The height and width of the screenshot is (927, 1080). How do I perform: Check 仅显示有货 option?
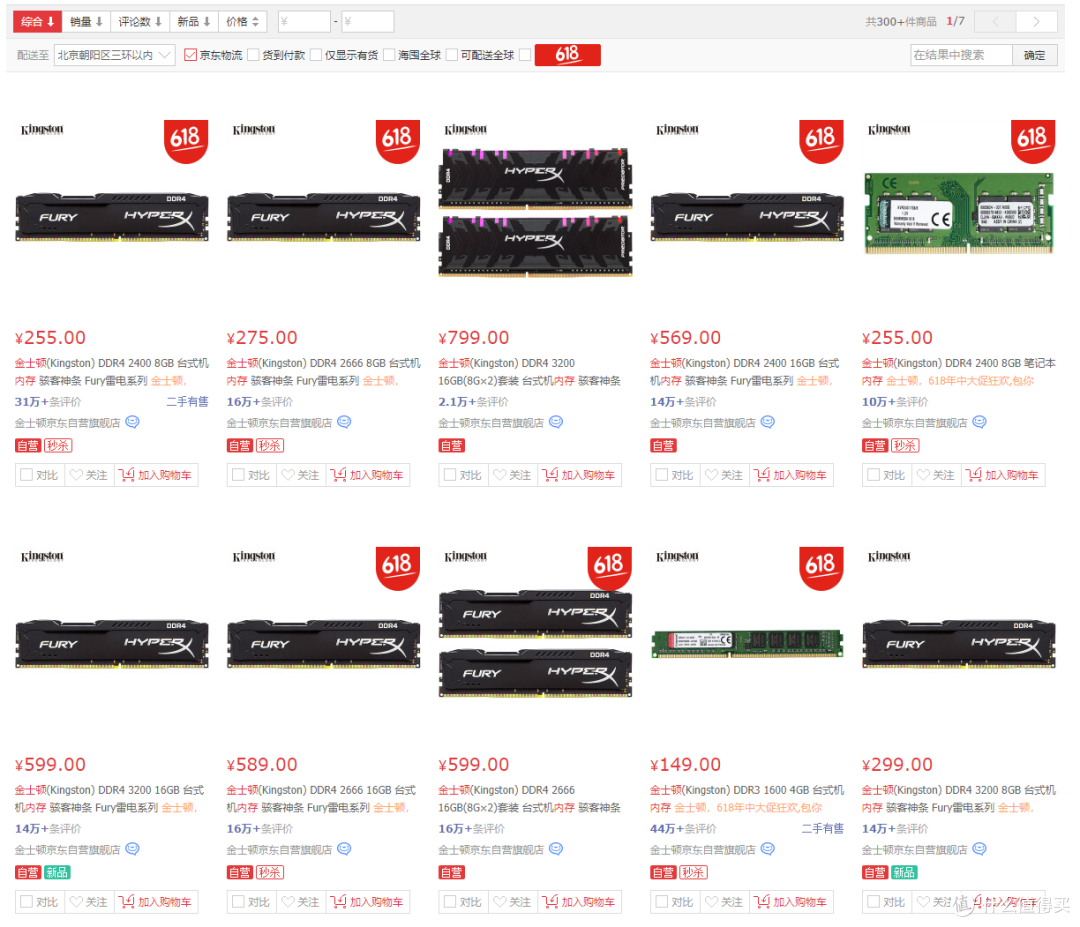(316, 55)
